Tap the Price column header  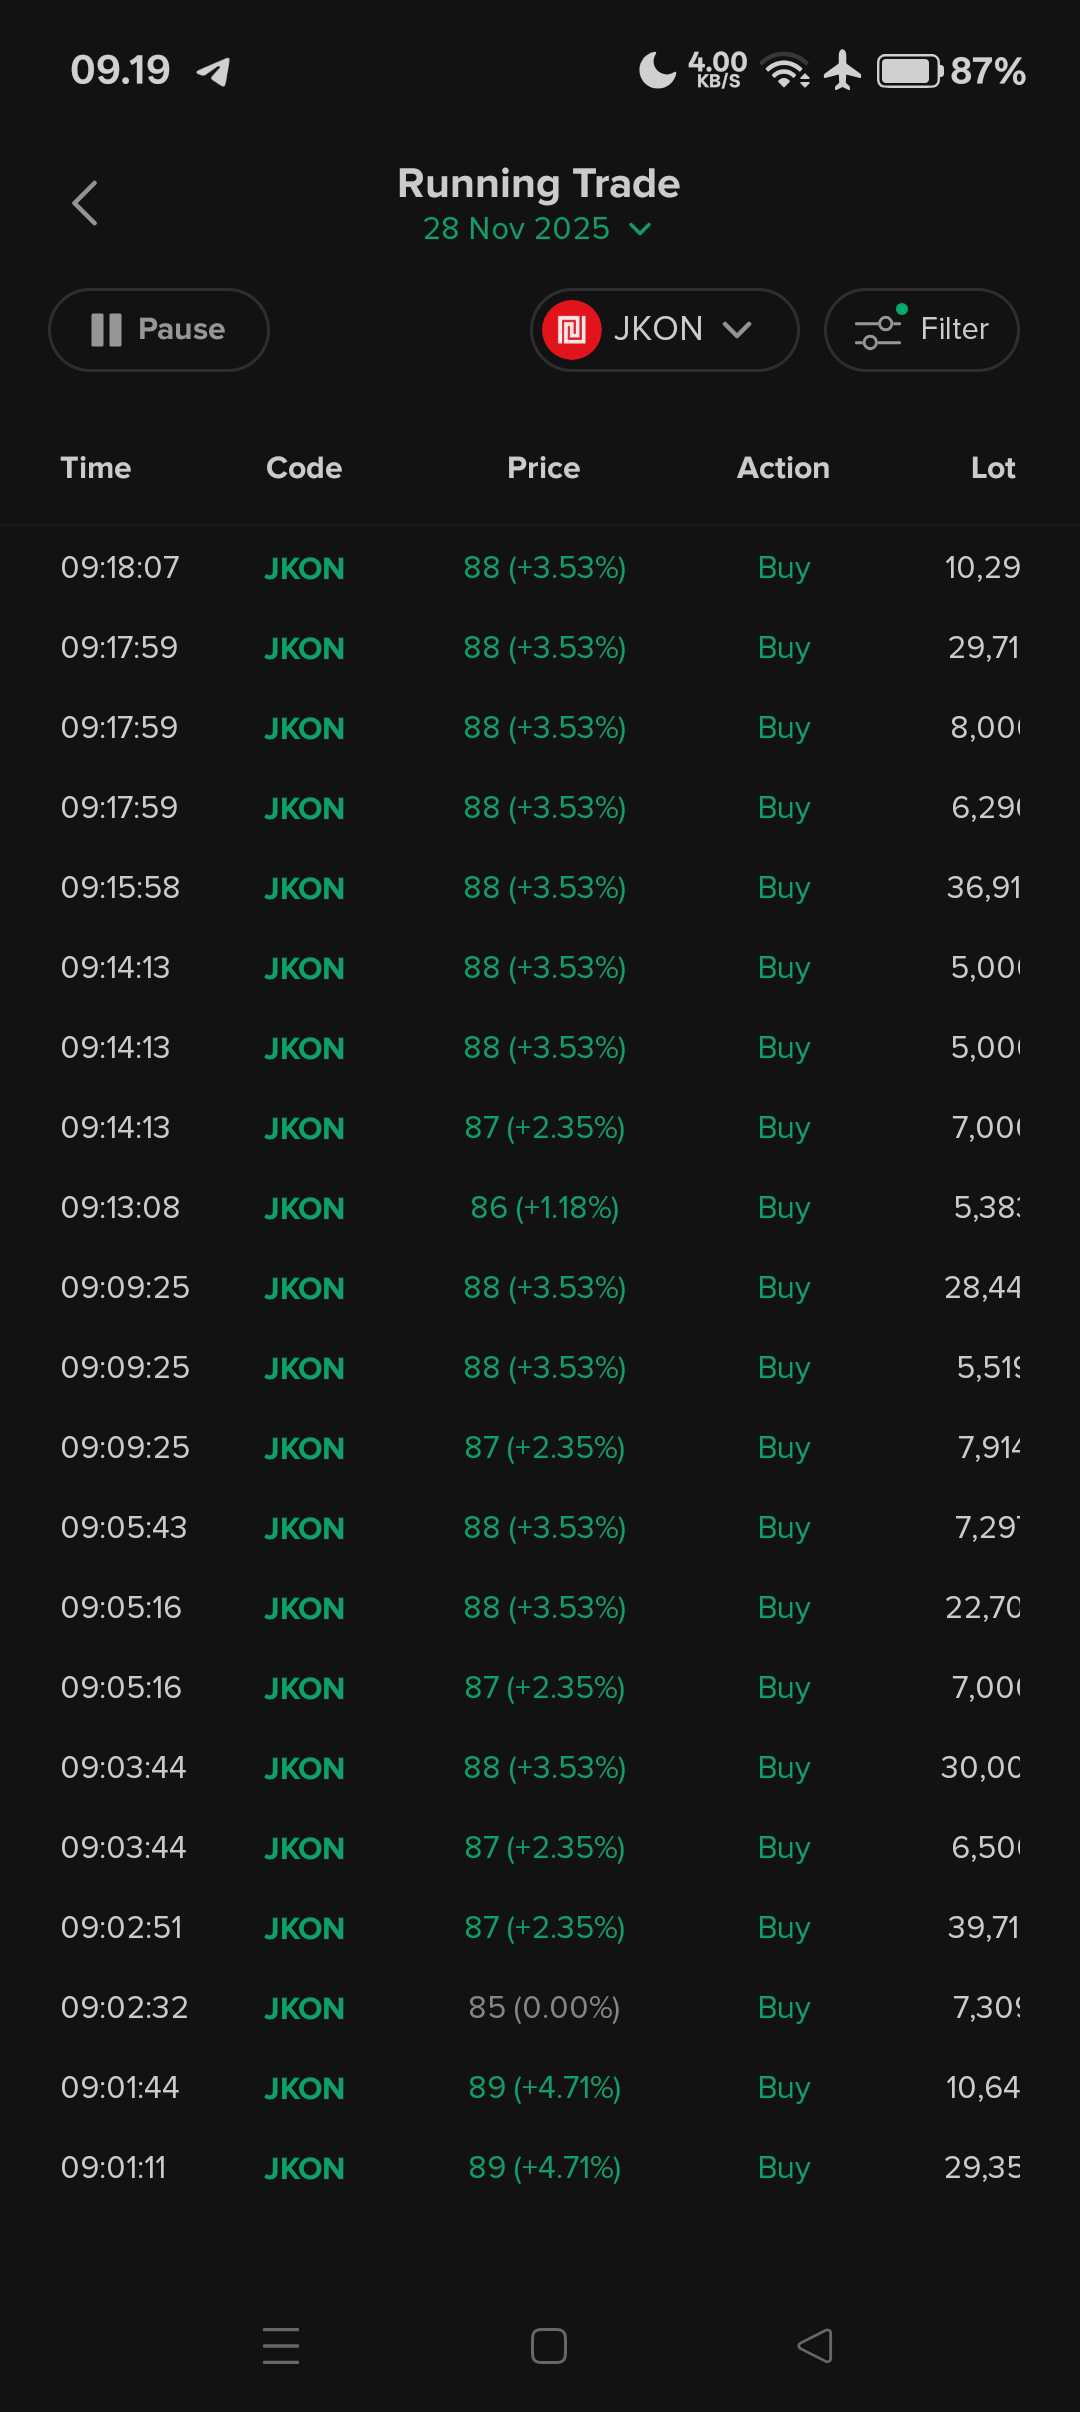[543, 468]
